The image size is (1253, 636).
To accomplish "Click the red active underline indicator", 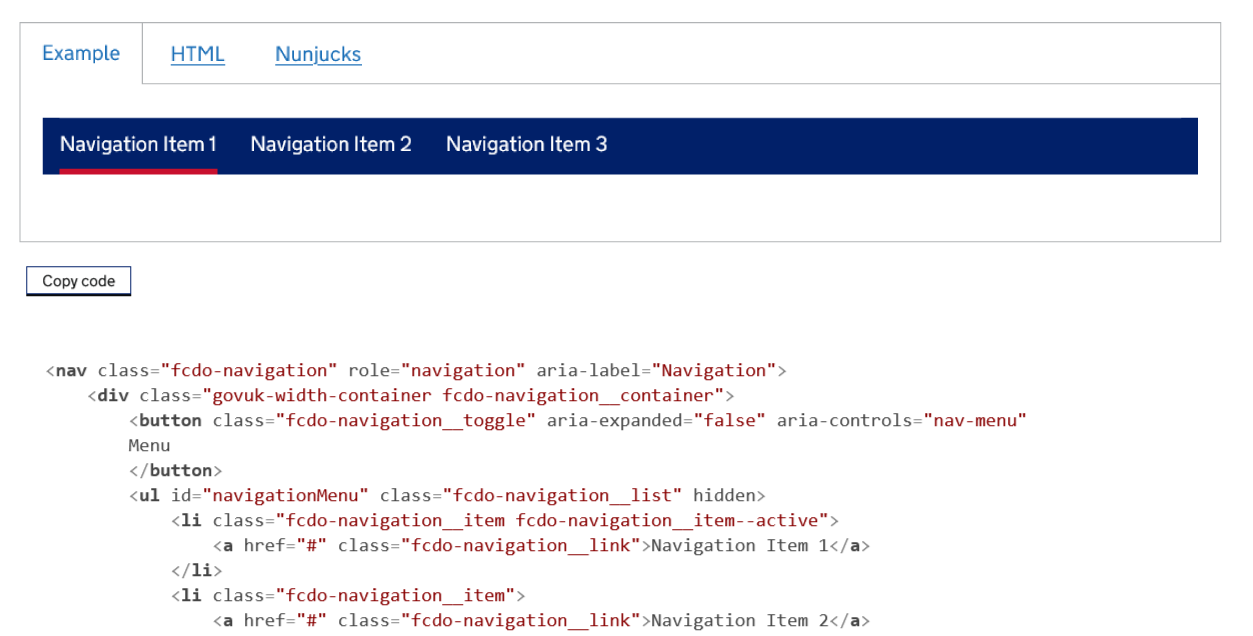I will tap(138, 171).
